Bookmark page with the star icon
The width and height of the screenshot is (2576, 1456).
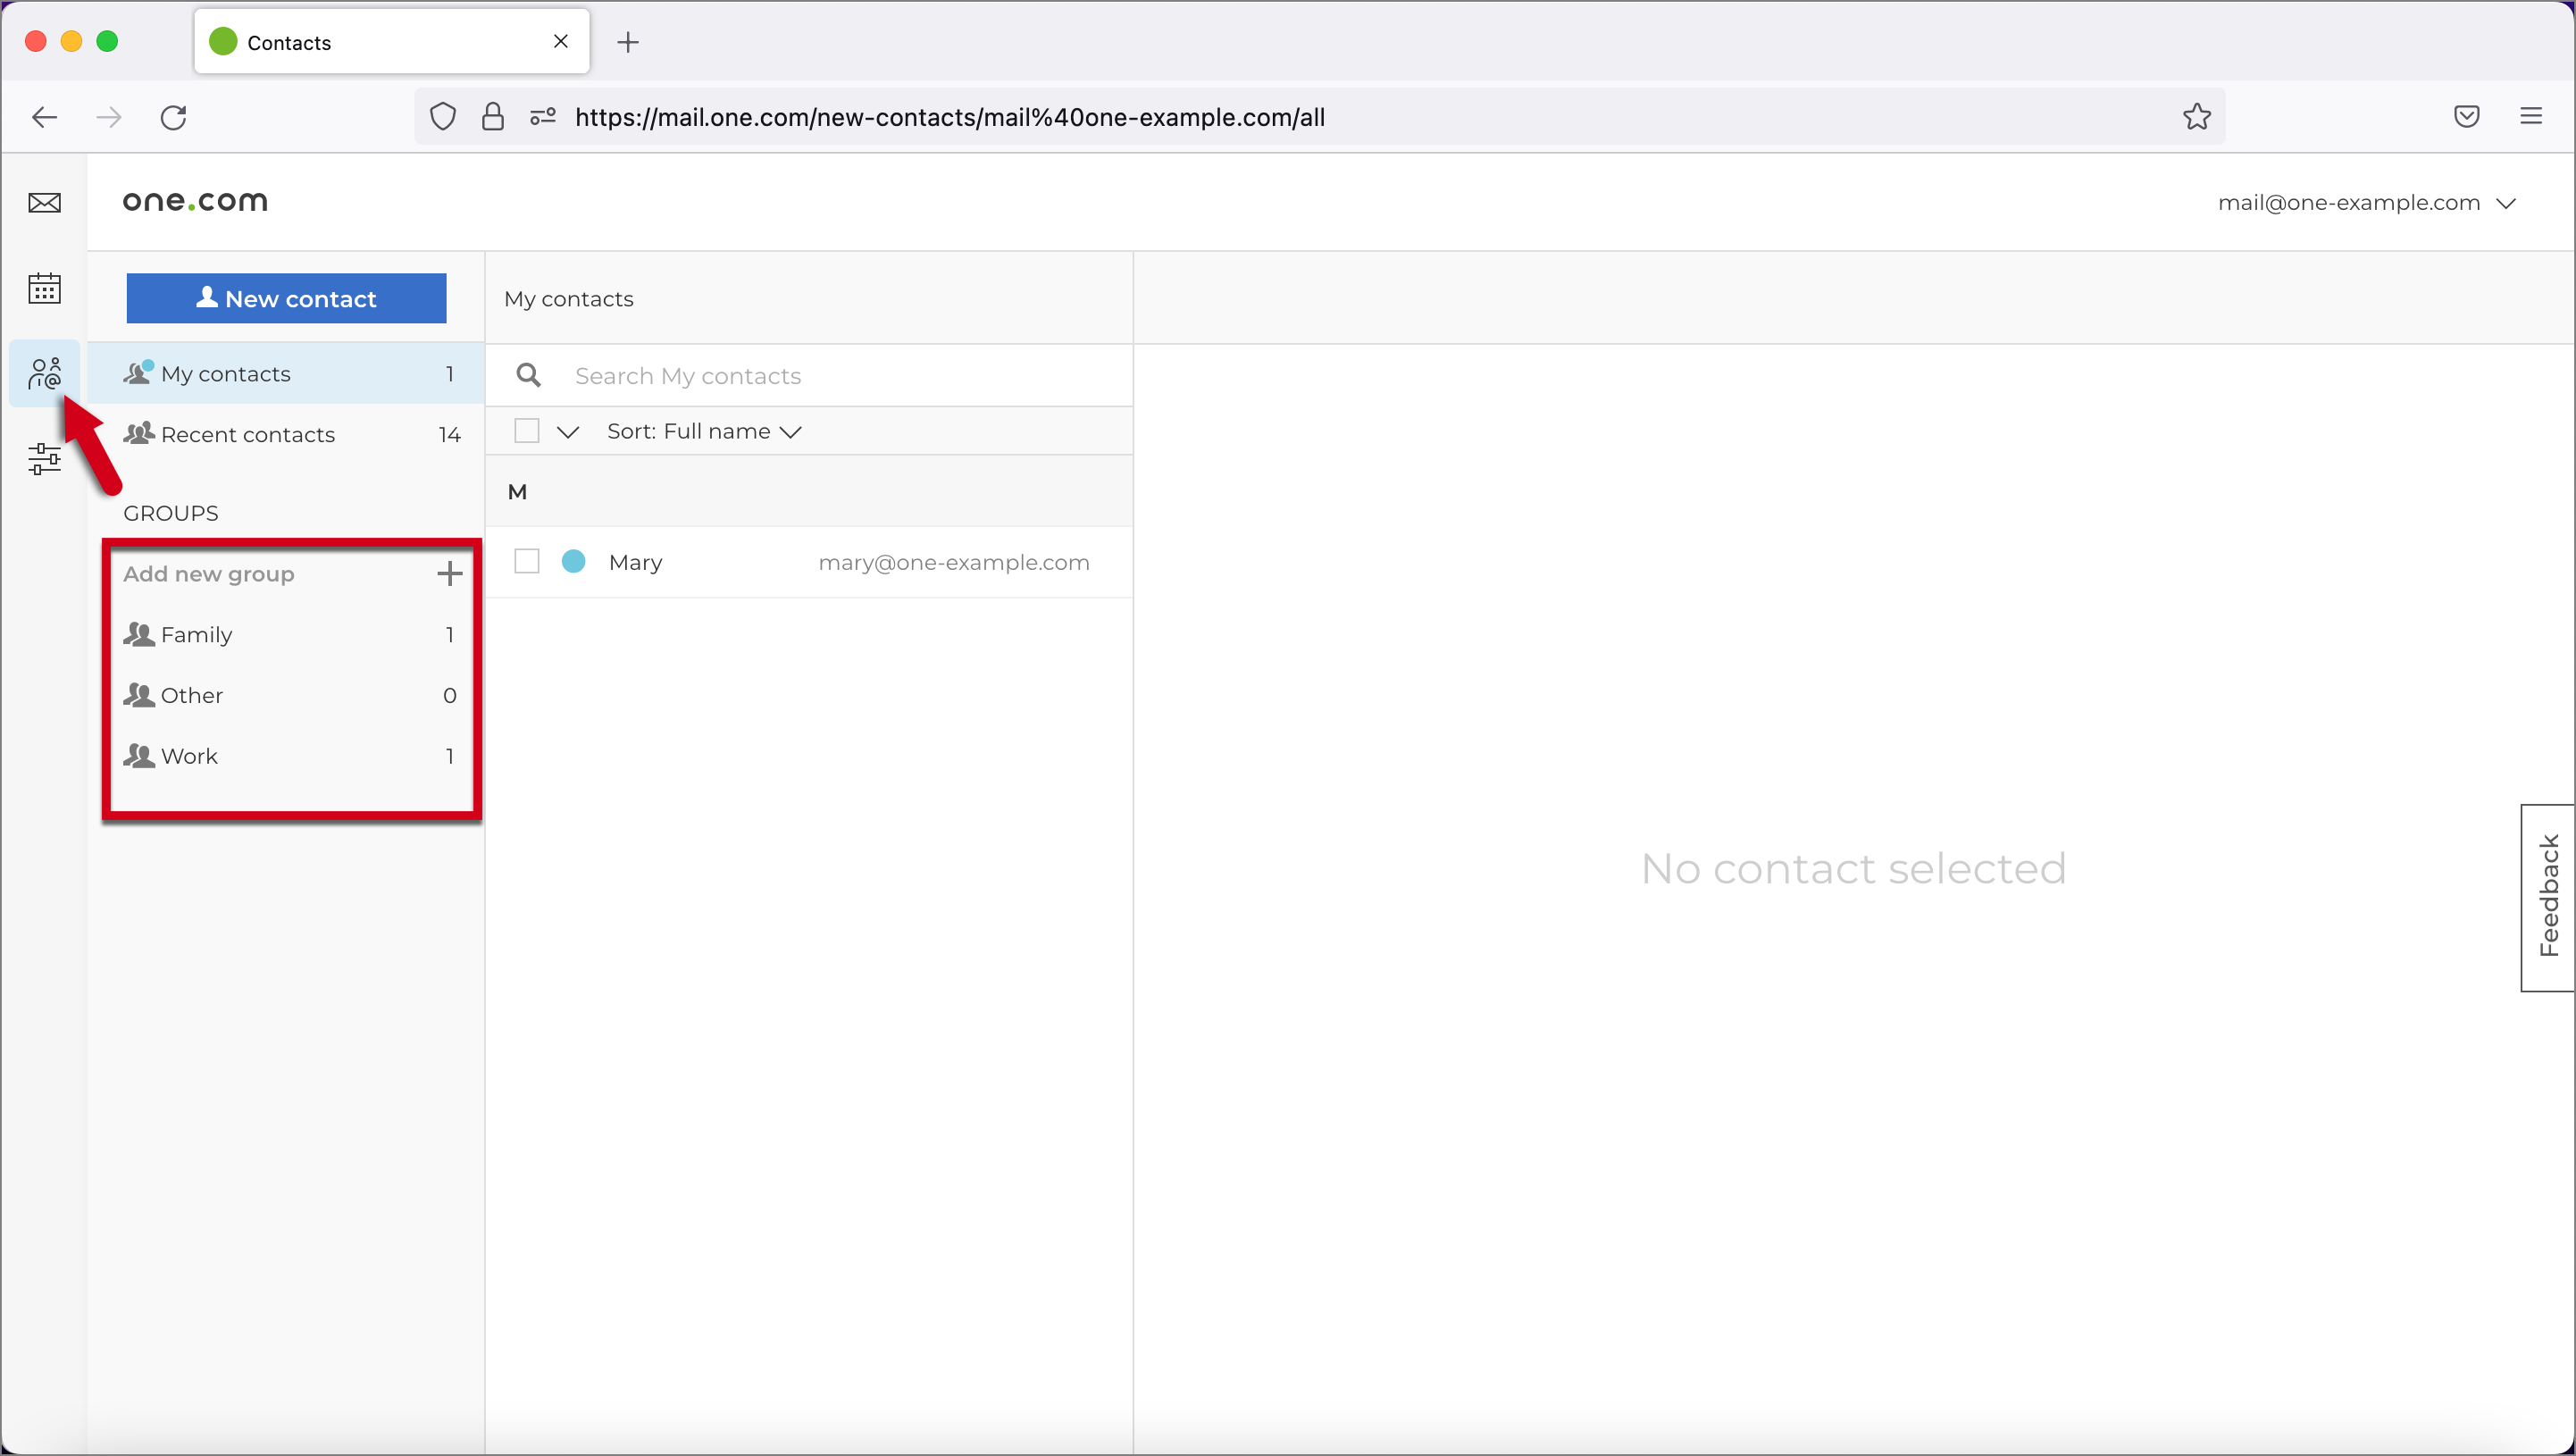coord(2196,117)
